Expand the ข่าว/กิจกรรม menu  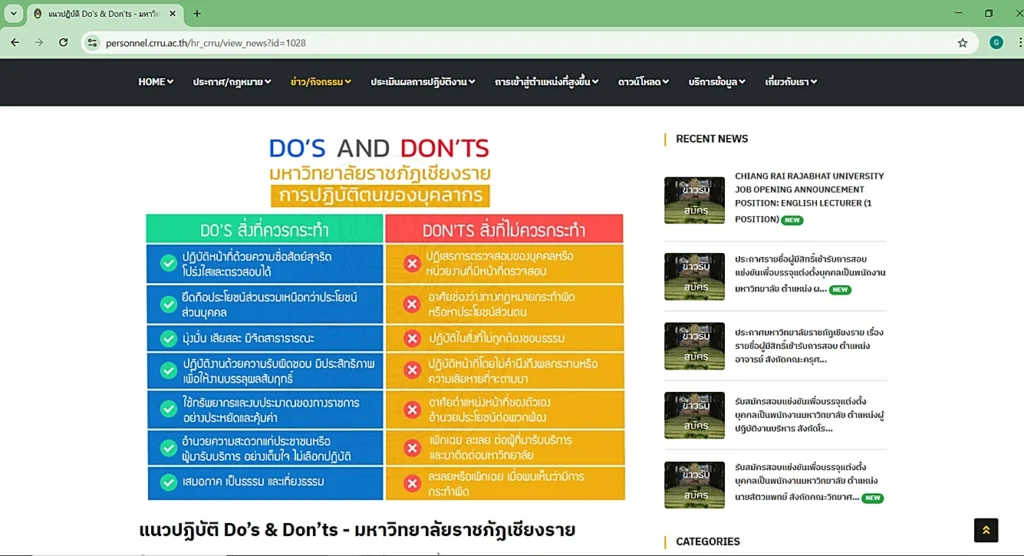[321, 82]
